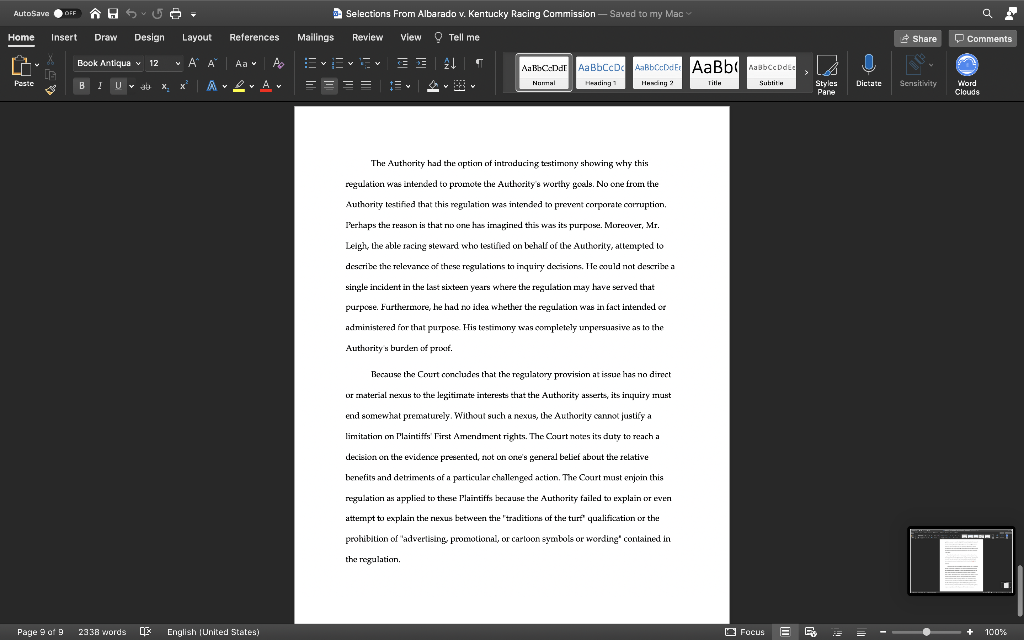Click the zoom slider handle
Image resolution: width=1024 pixels, height=640 pixels.
tap(926, 632)
